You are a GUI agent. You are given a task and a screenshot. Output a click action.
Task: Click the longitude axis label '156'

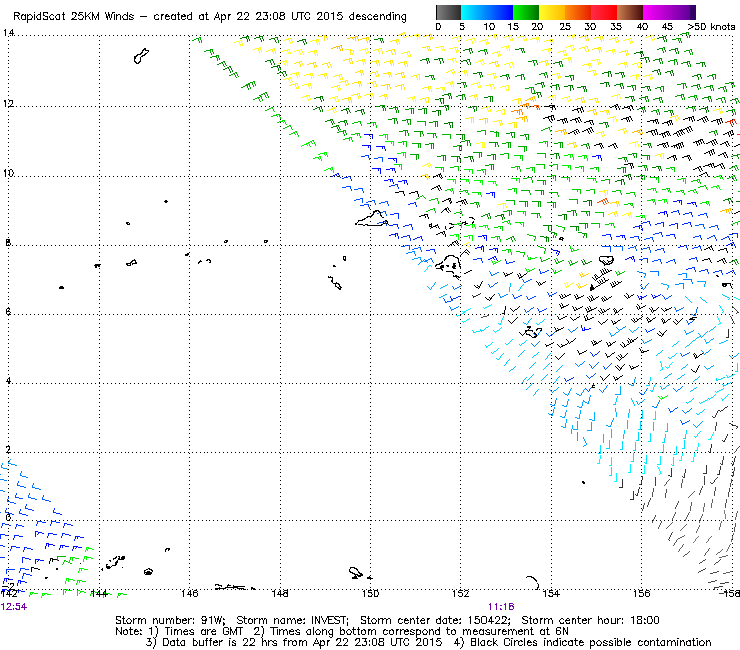(x=641, y=593)
